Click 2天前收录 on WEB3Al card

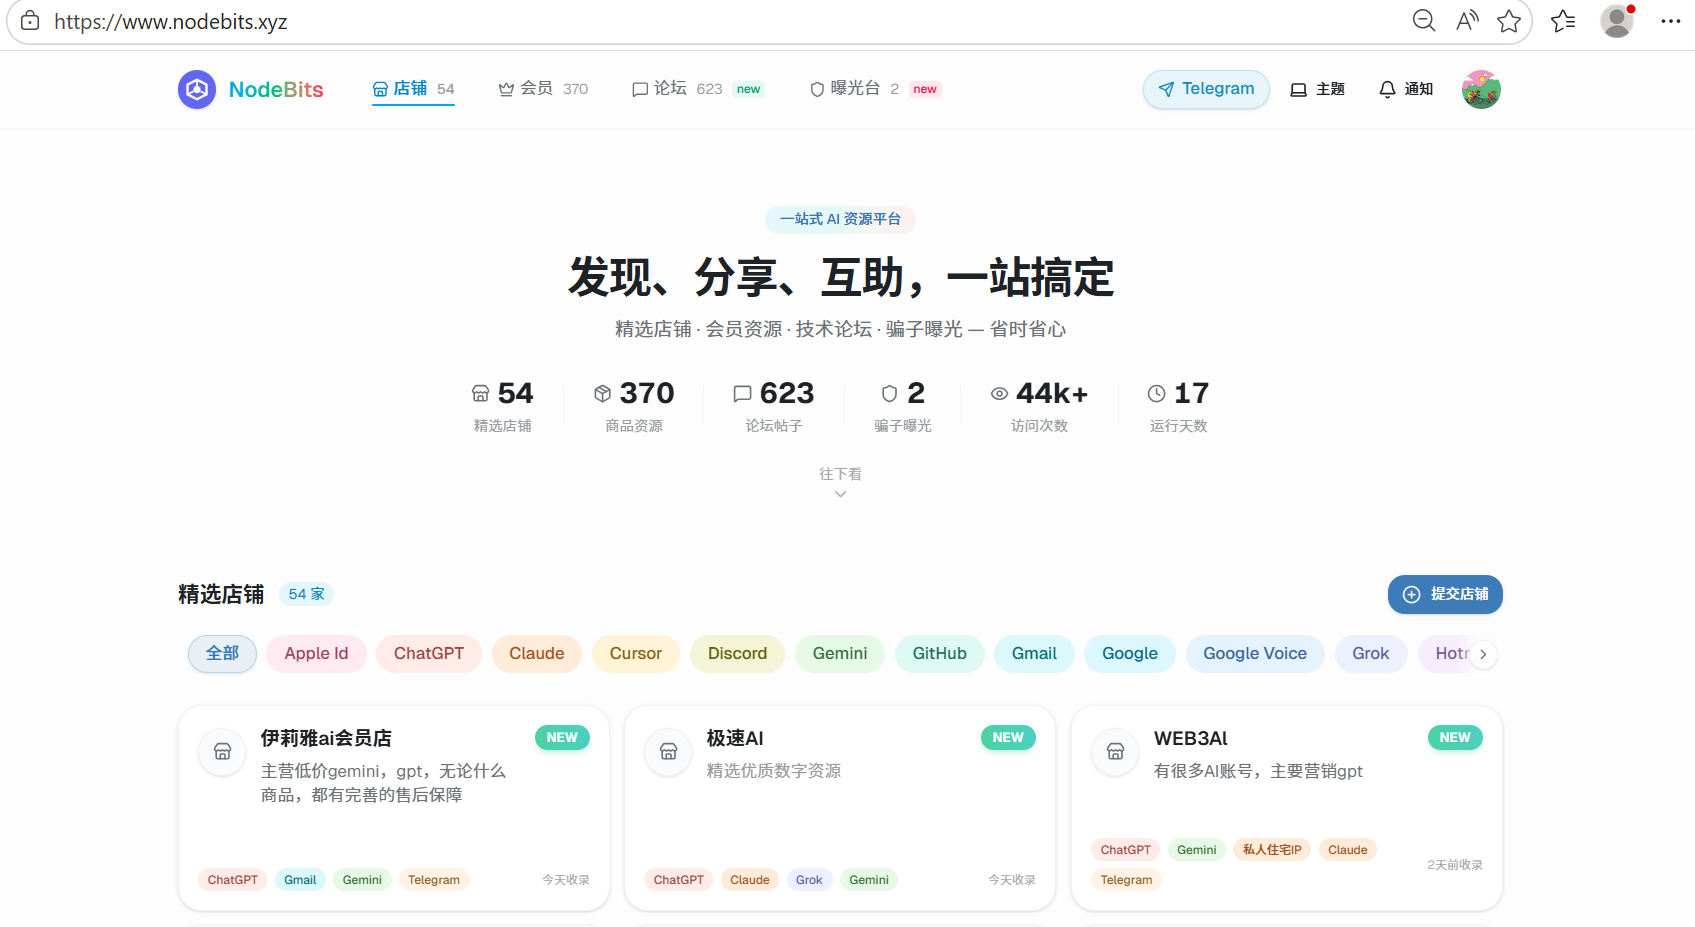coord(1455,865)
